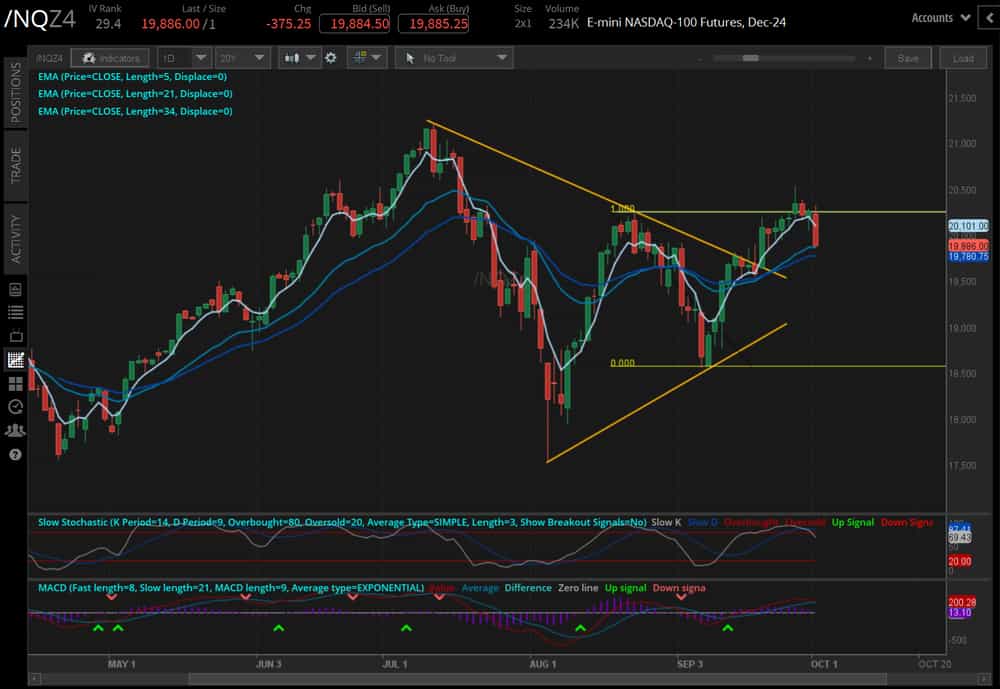Screen dimensions: 1000x689
Task: Expand the chart style dropdown arrow
Action: point(312,57)
